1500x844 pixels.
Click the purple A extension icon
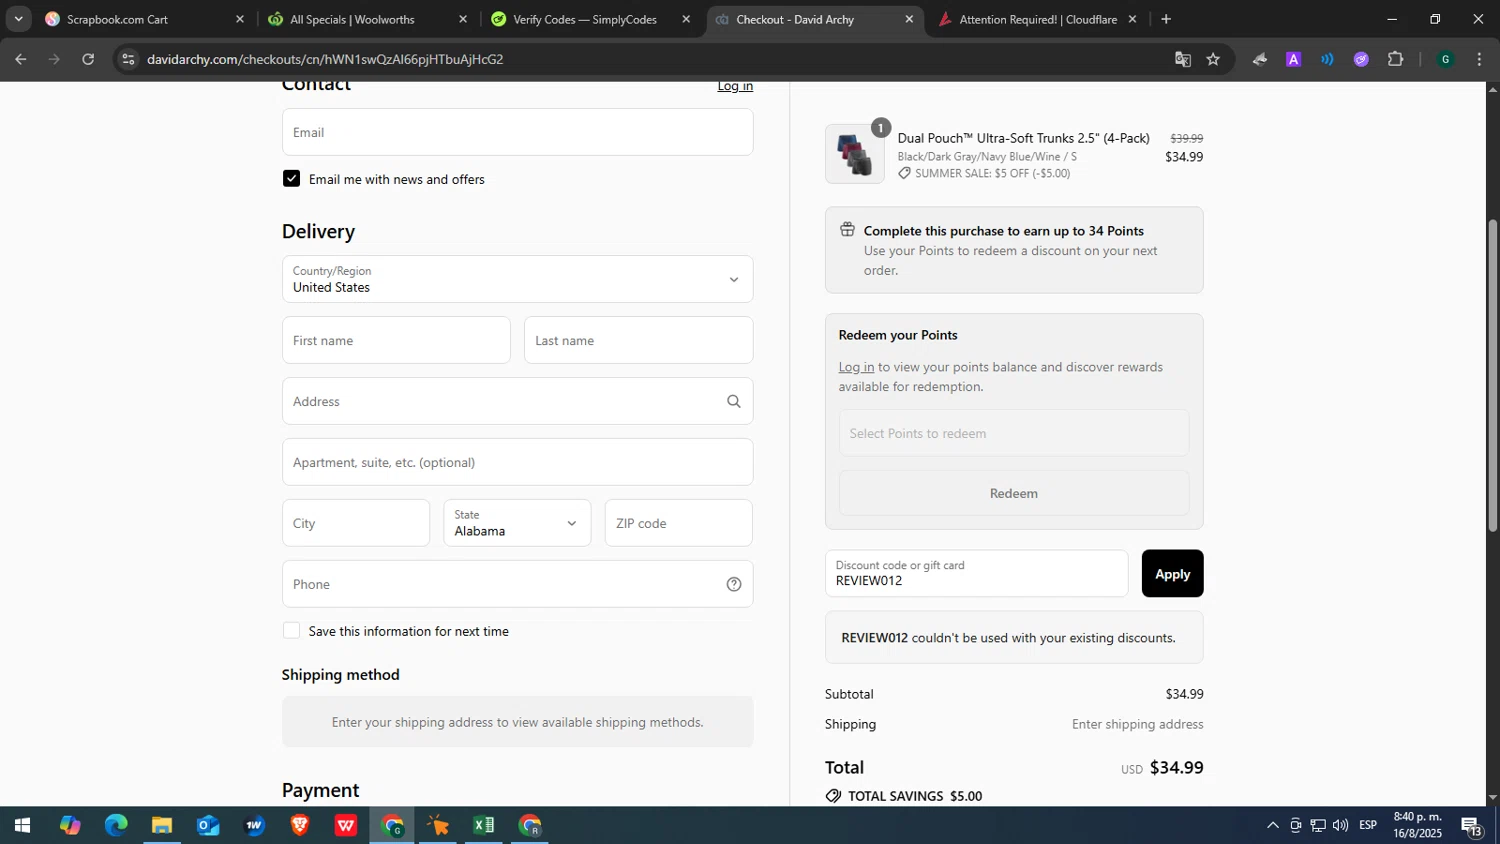1293,59
